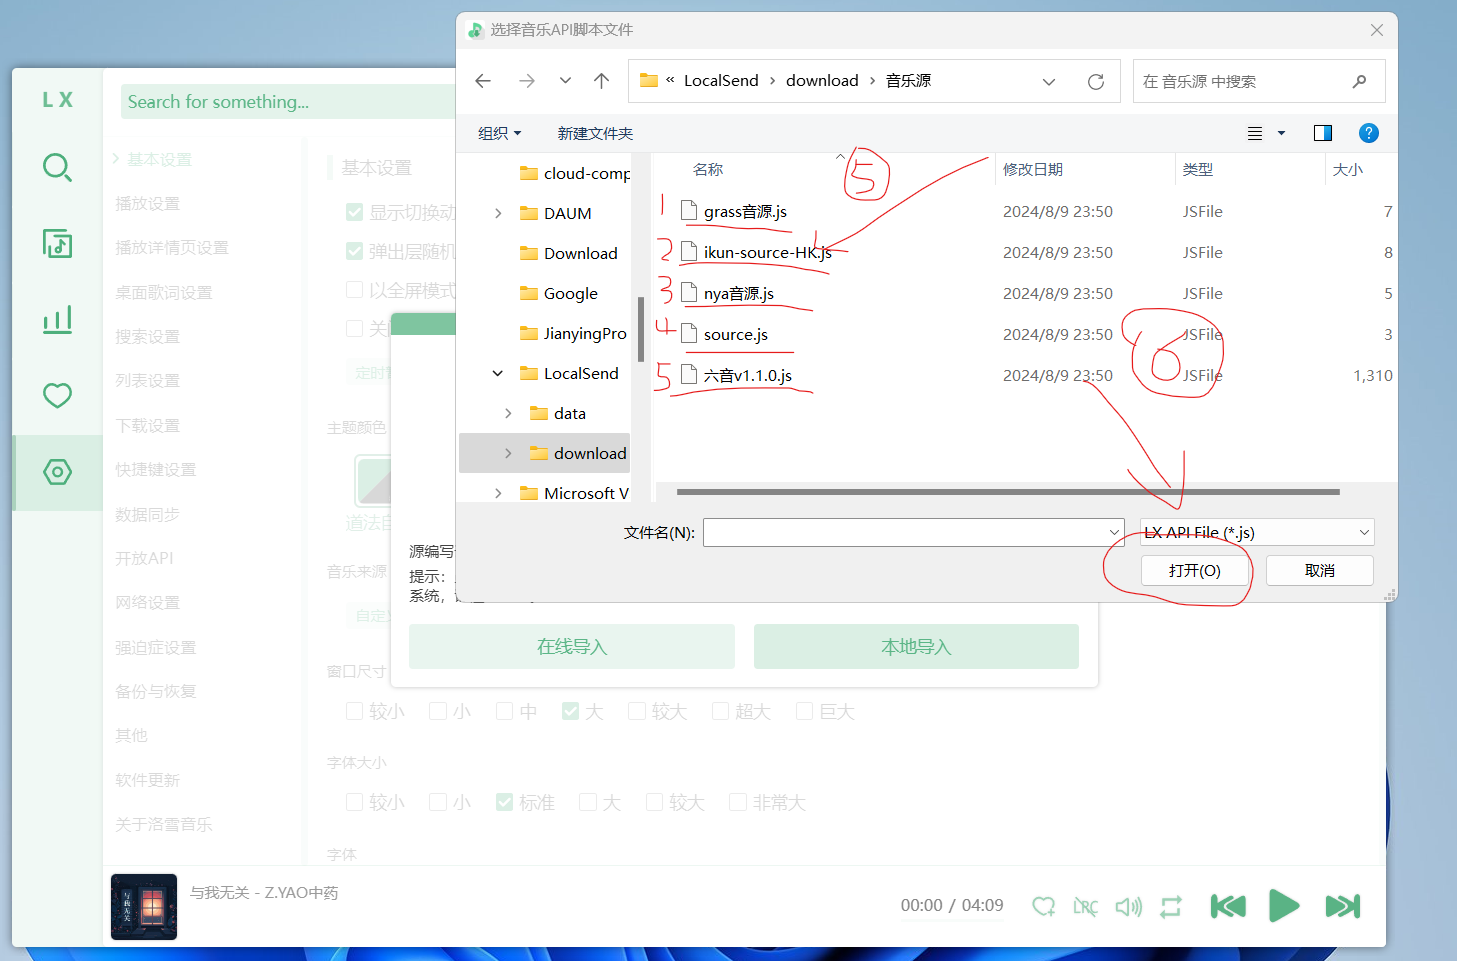This screenshot has width=1457, height=961.
Task: Open the LX API File type filter
Action: 1257,532
